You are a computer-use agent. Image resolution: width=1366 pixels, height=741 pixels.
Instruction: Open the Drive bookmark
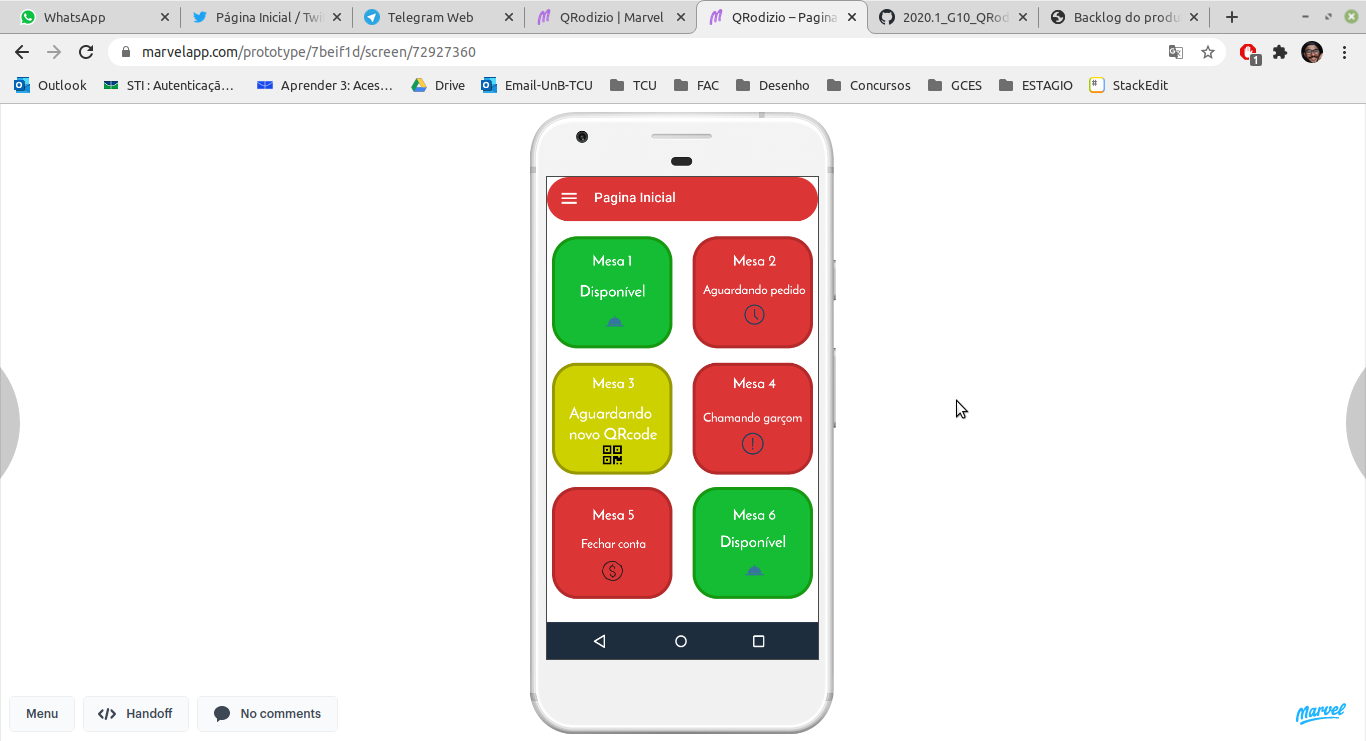point(438,86)
